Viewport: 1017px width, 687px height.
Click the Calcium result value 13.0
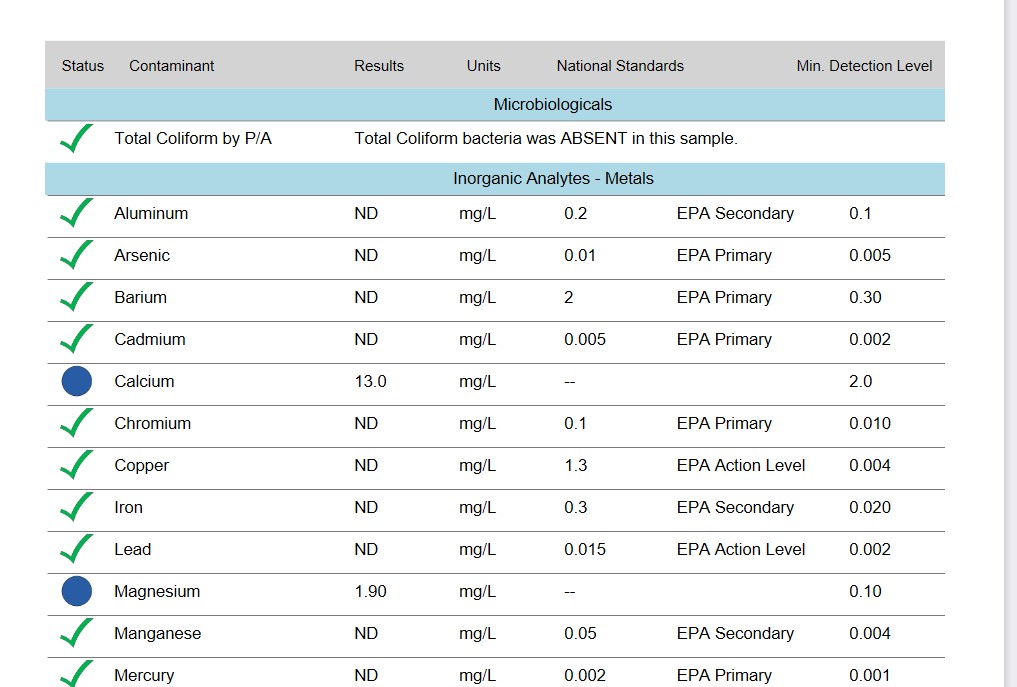[x=370, y=381]
